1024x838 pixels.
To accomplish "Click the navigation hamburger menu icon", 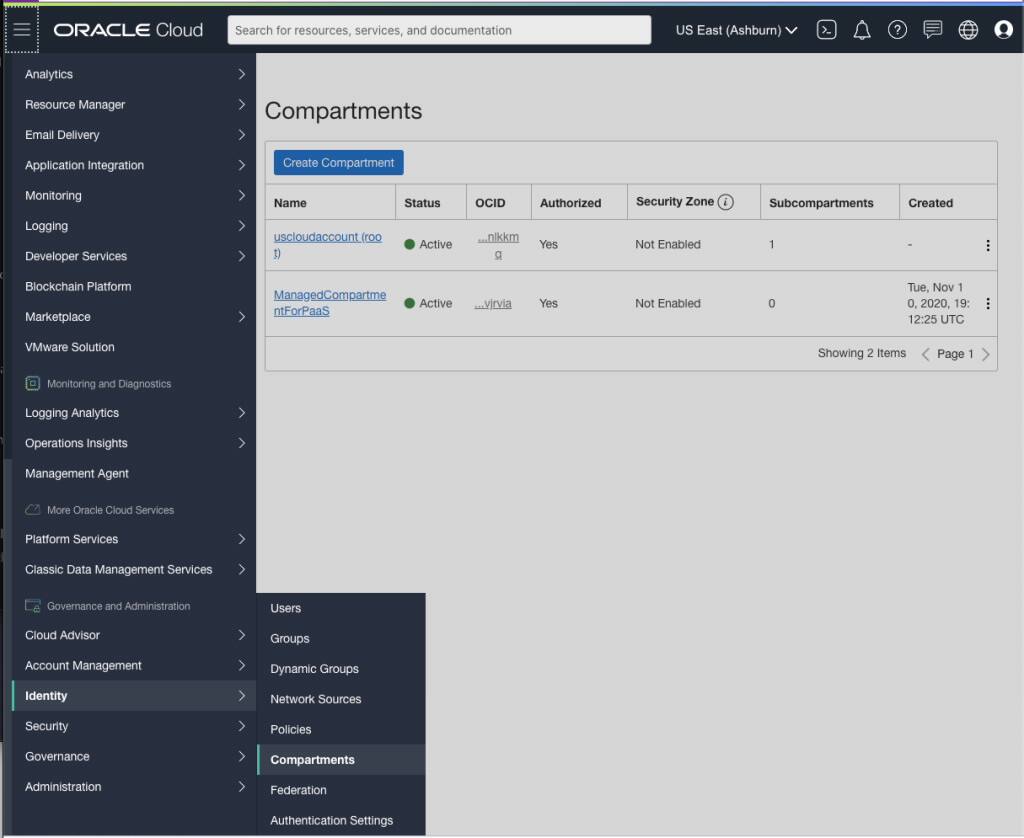I will [x=22, y=28].
